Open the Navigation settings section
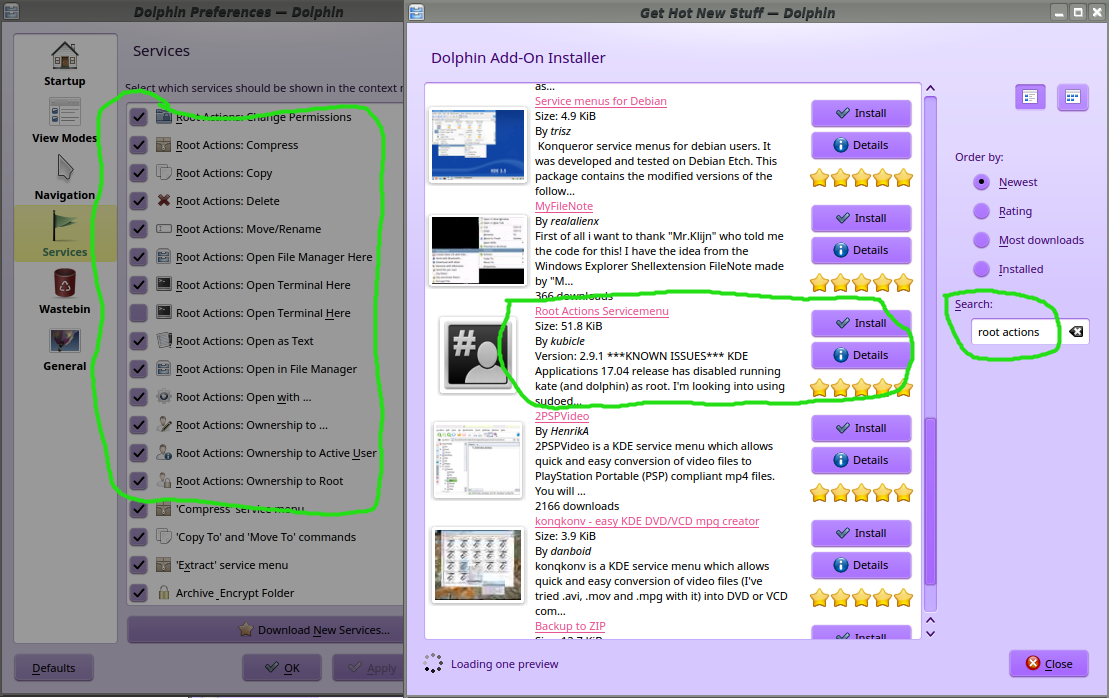 click(x=64, y=177)
